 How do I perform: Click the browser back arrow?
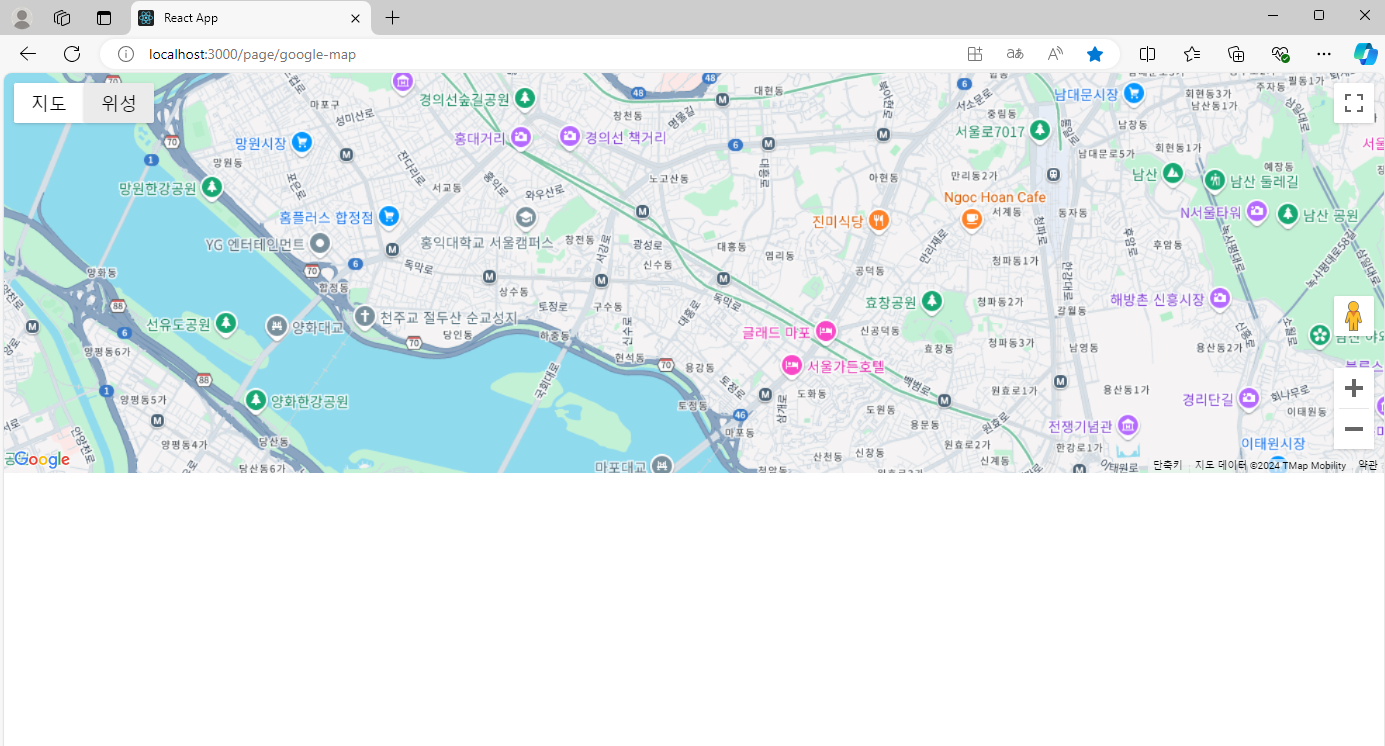pos(28,54)
